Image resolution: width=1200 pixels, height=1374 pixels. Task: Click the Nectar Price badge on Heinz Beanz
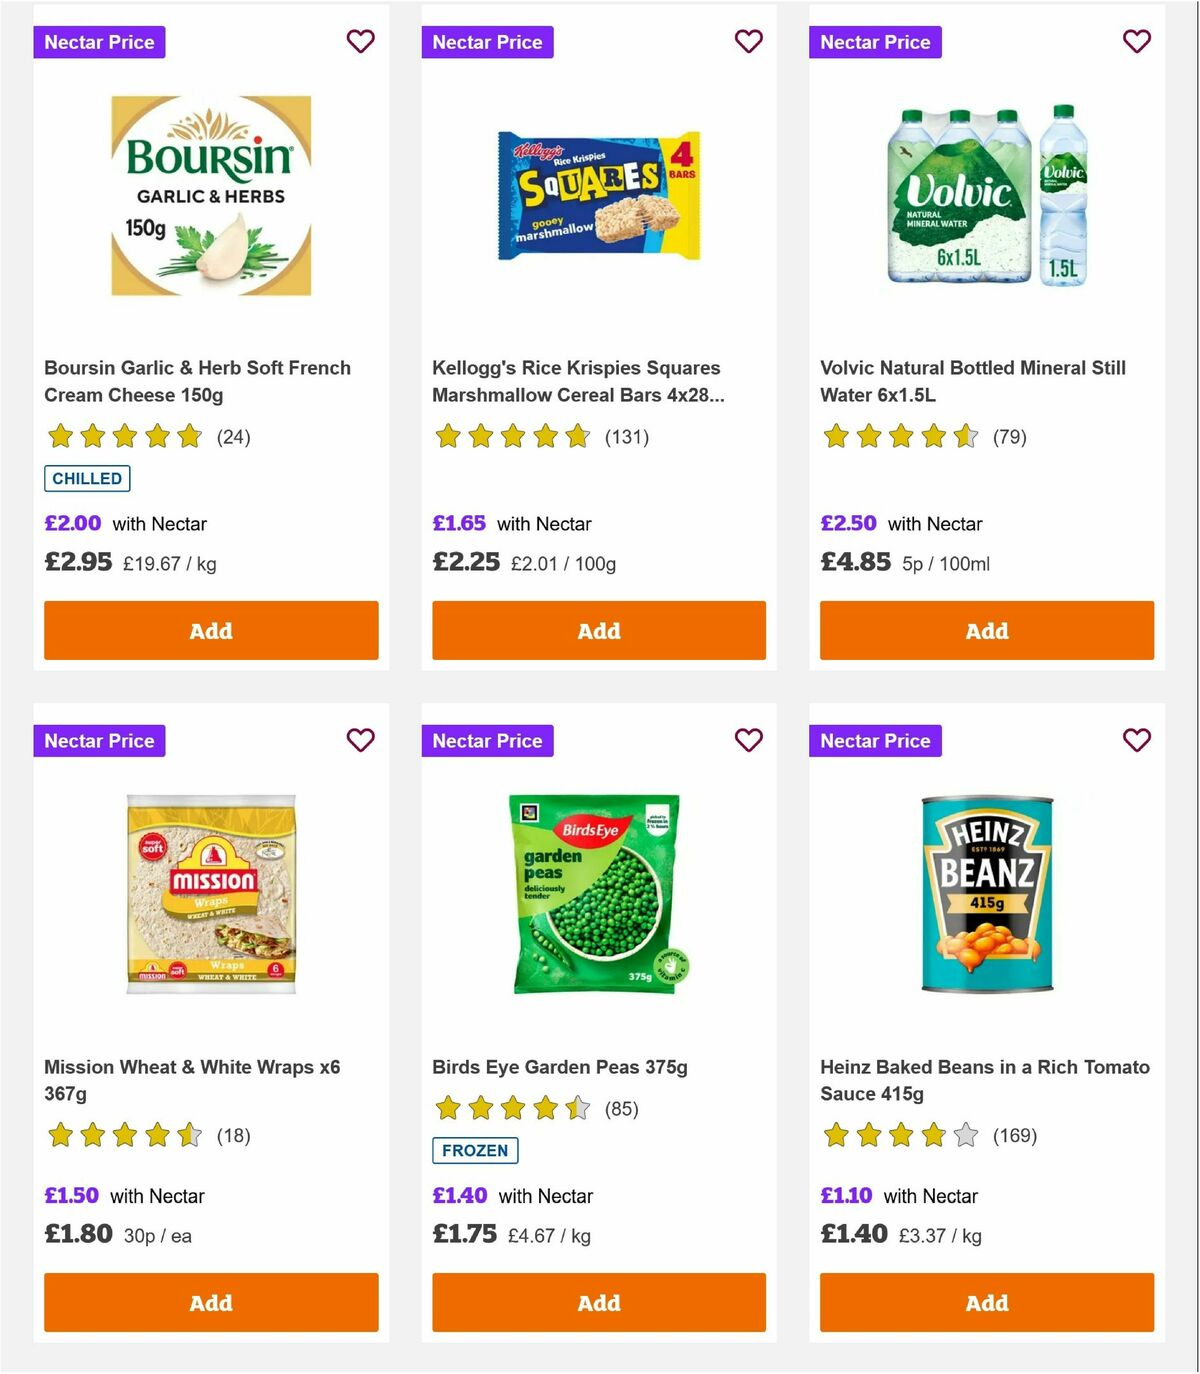[x=875, y=741]
